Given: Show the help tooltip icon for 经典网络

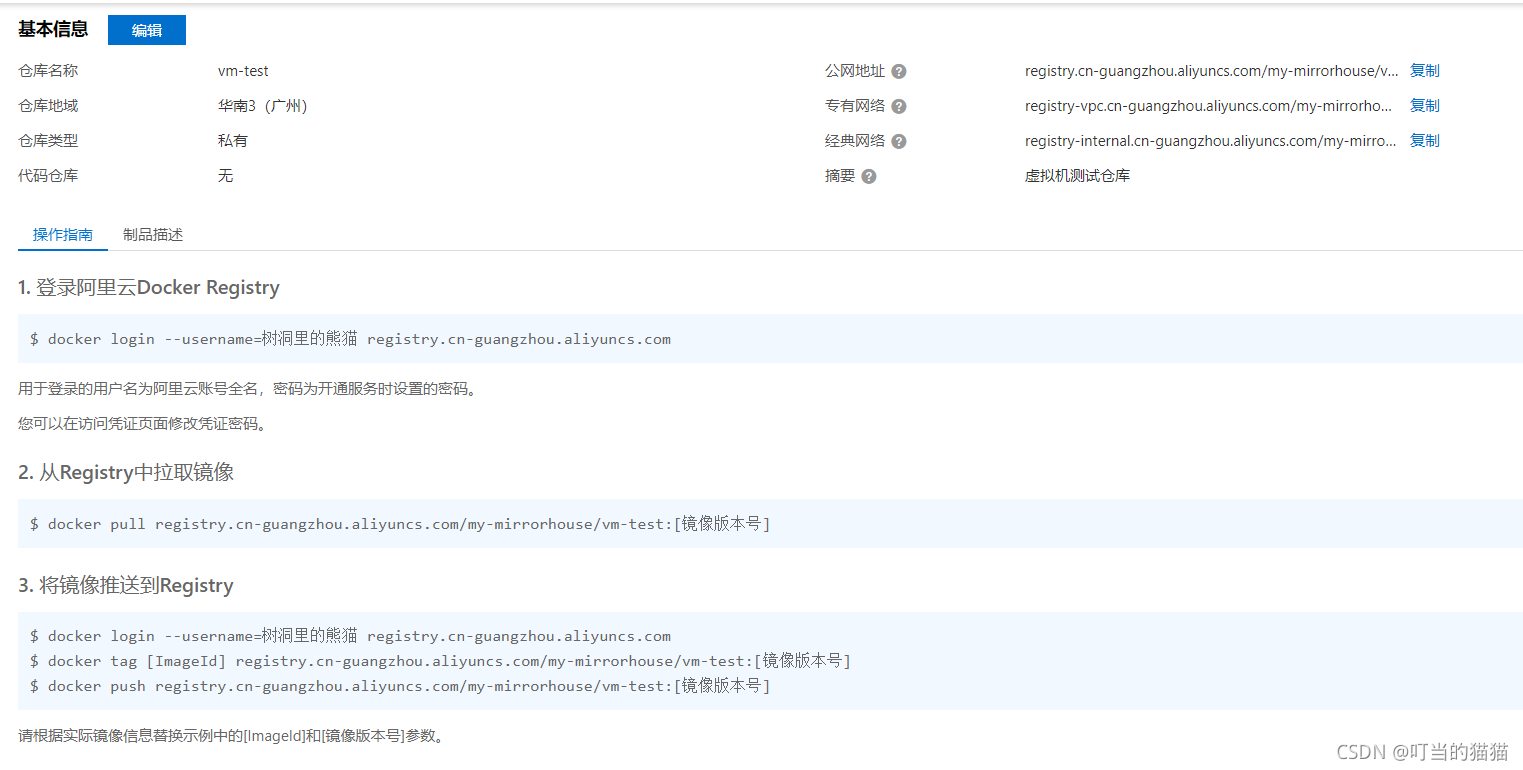Looking at the screenshot, I should coord(899,141).
